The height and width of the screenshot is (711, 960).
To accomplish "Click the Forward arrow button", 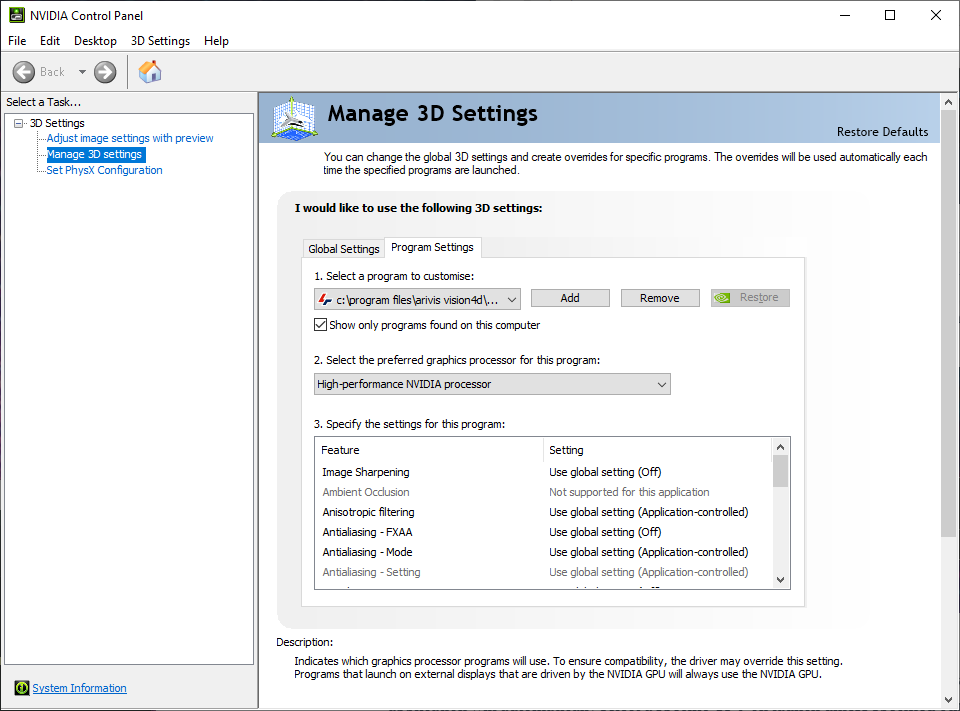I will pos(105,72).
